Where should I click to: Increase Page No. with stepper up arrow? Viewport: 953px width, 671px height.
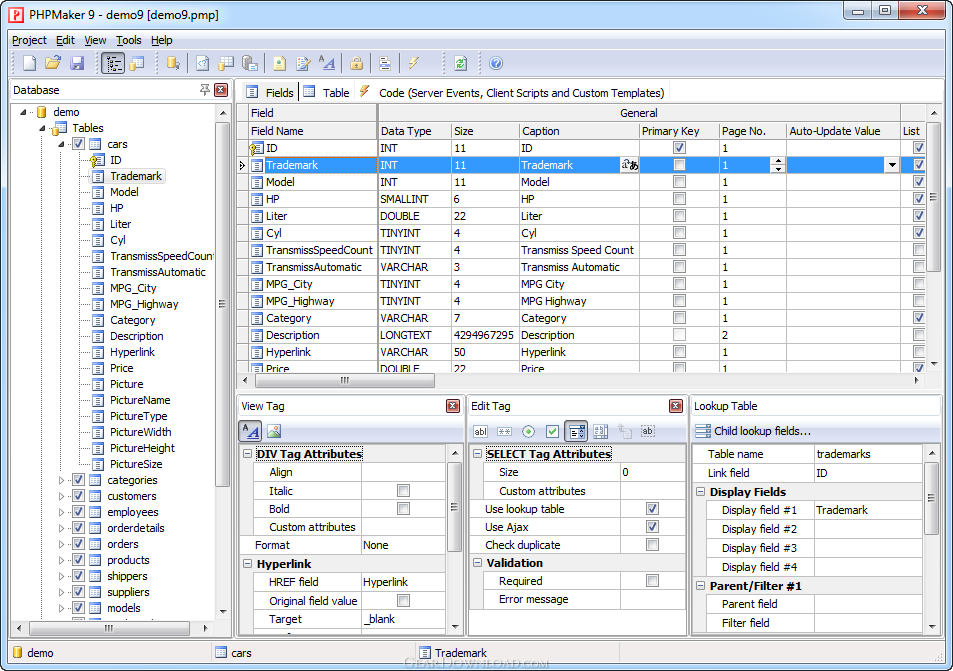778,161
